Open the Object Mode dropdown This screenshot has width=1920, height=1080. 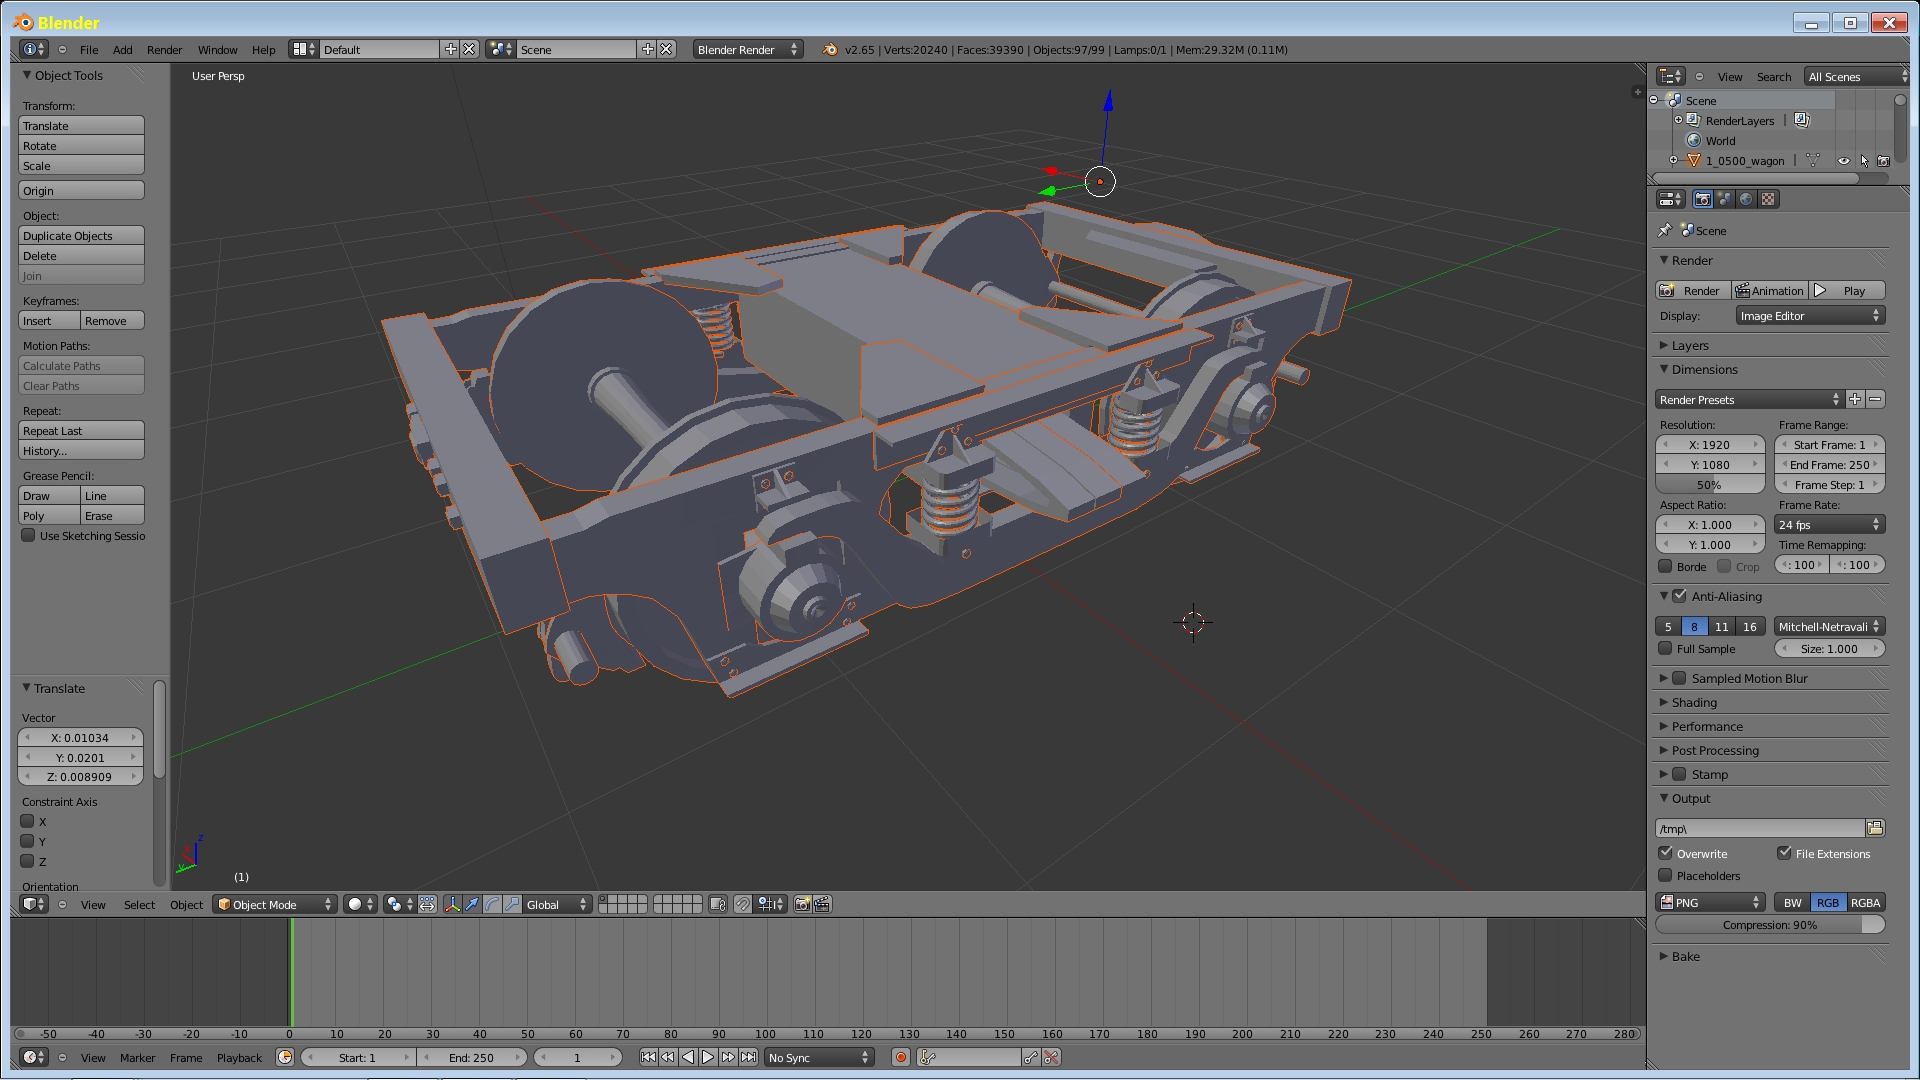click(x=274, y=904)
